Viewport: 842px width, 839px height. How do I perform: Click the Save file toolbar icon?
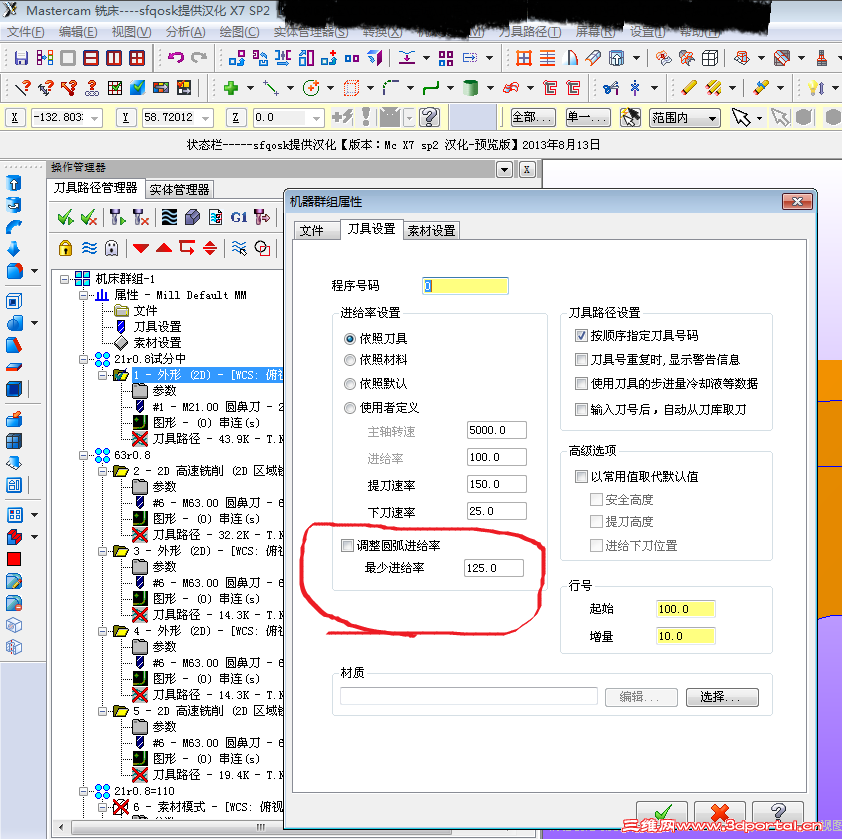point(21,58)
